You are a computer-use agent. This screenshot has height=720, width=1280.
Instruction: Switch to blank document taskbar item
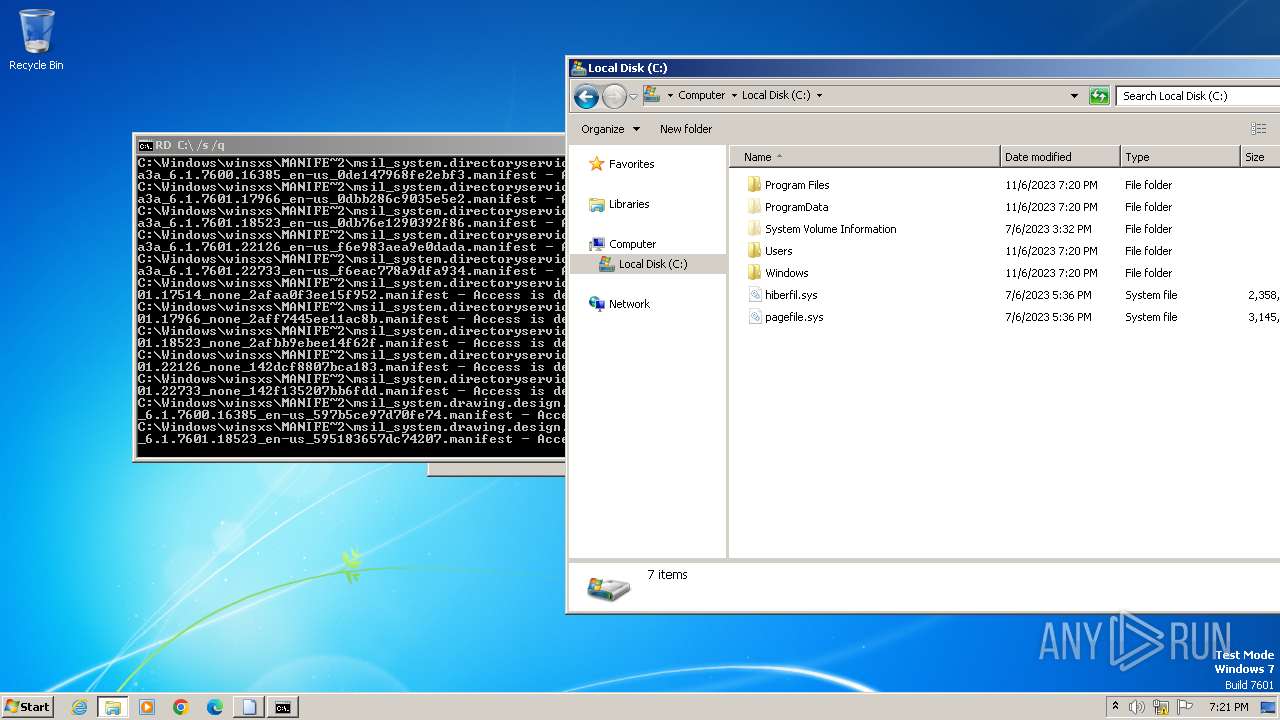(x=249, y=707)
